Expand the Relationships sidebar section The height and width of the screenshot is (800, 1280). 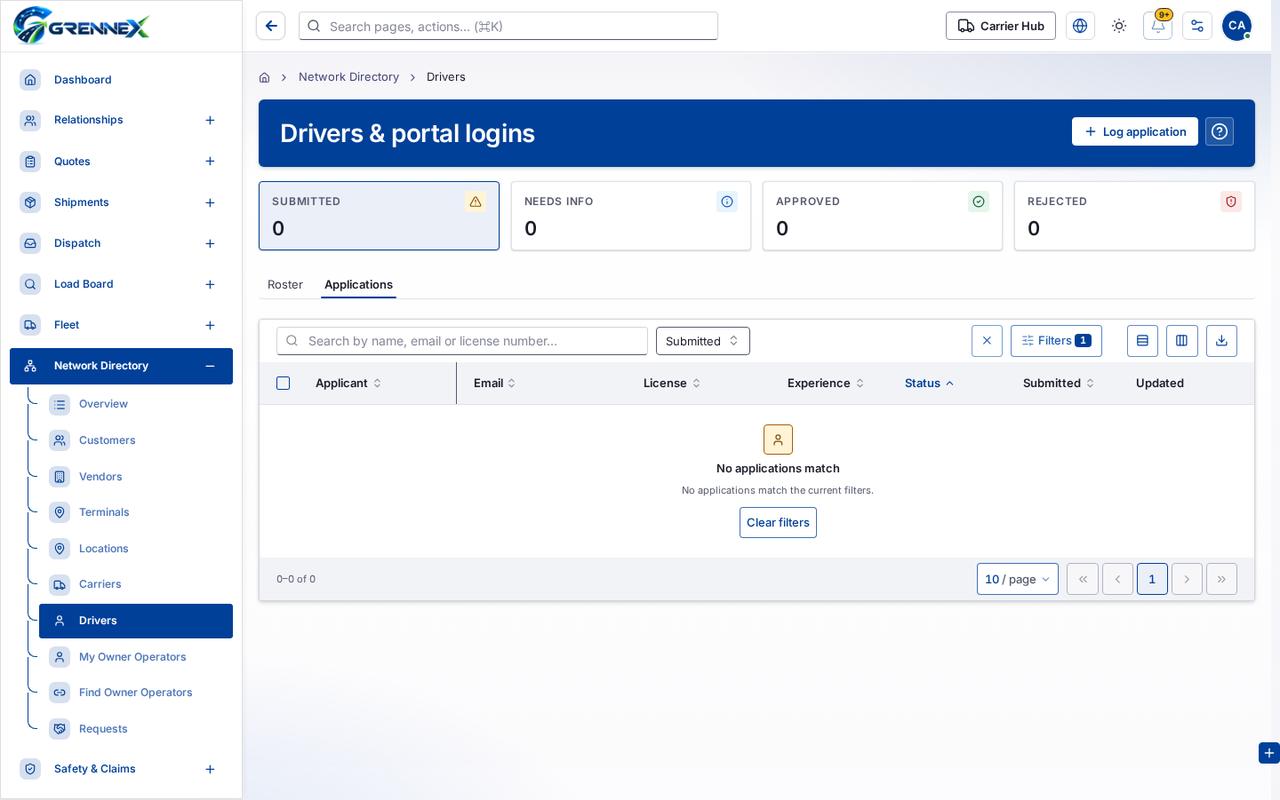click(x=210, y=120)
